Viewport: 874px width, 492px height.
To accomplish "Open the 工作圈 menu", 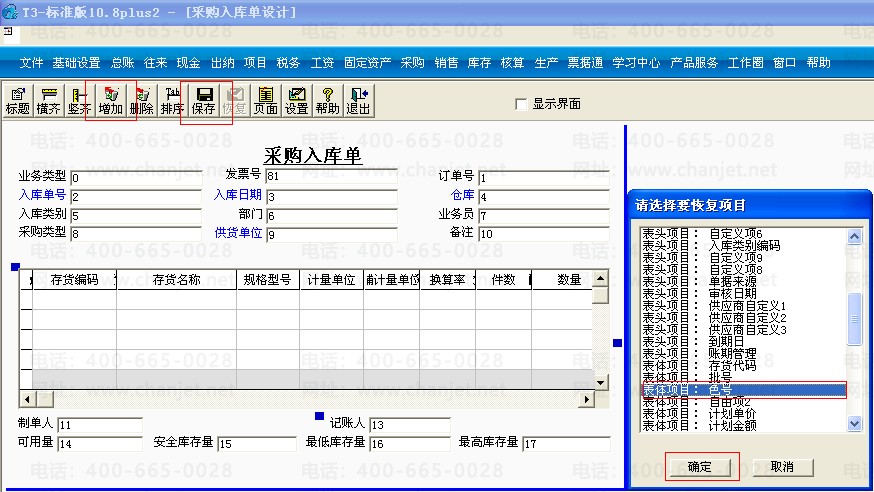I will coord(745,63).
